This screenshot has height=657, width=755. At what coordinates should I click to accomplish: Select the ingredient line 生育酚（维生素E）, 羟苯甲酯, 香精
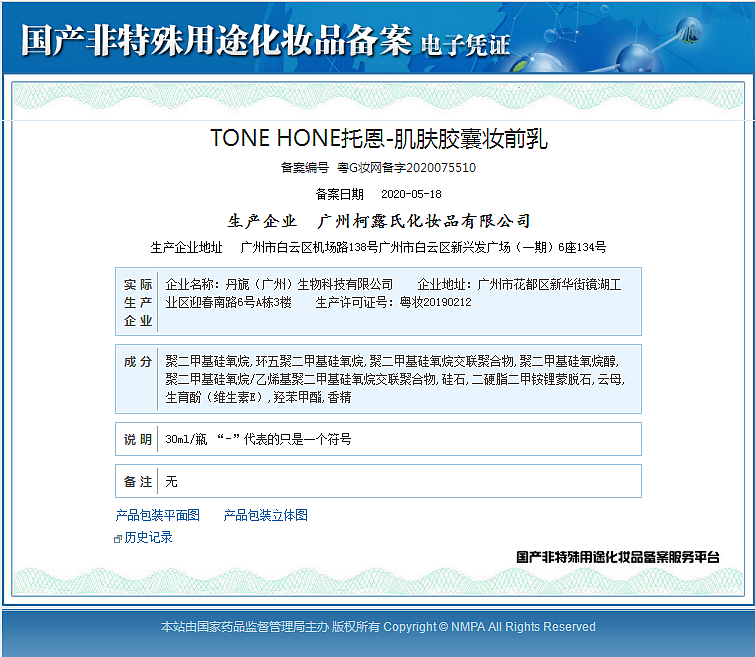(258, 397)
